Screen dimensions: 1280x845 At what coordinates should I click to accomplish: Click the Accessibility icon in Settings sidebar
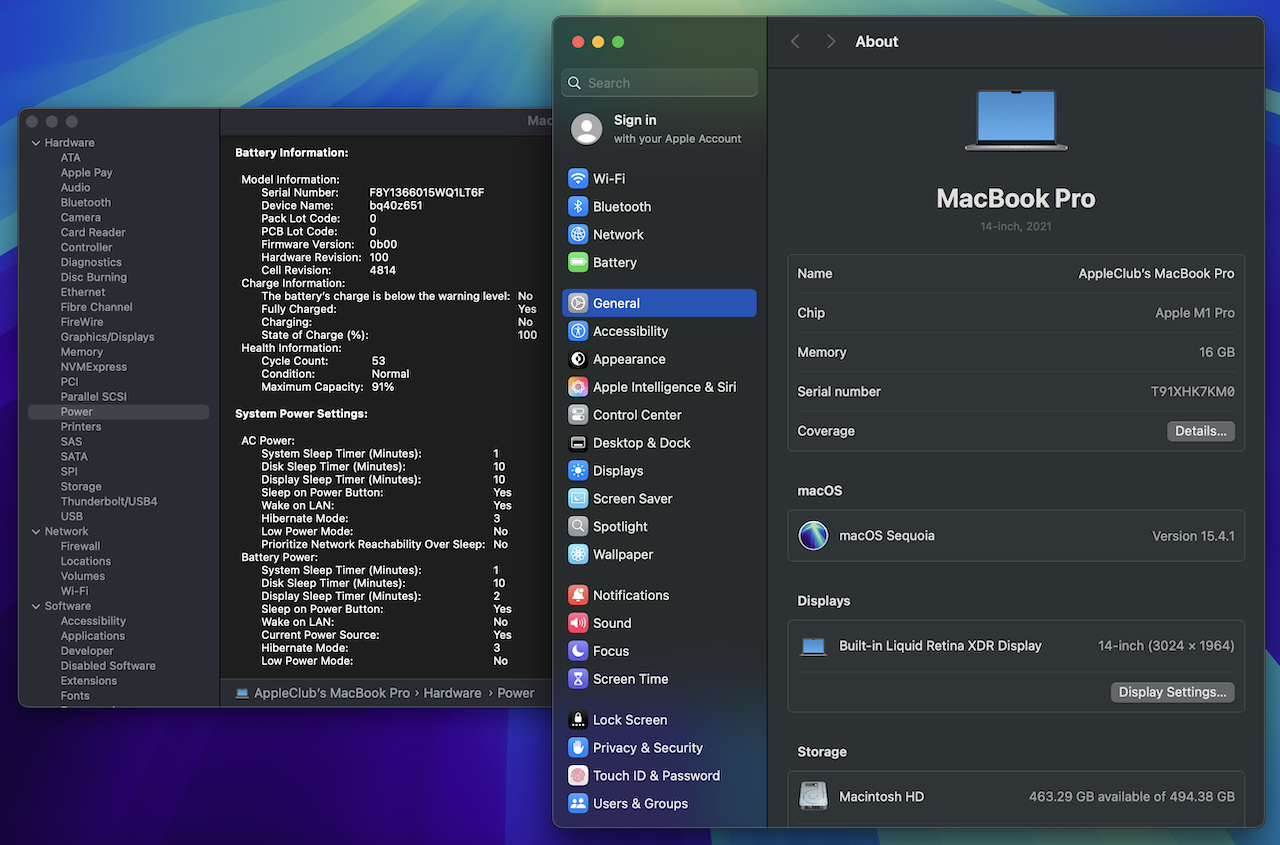tap(578, 331)
